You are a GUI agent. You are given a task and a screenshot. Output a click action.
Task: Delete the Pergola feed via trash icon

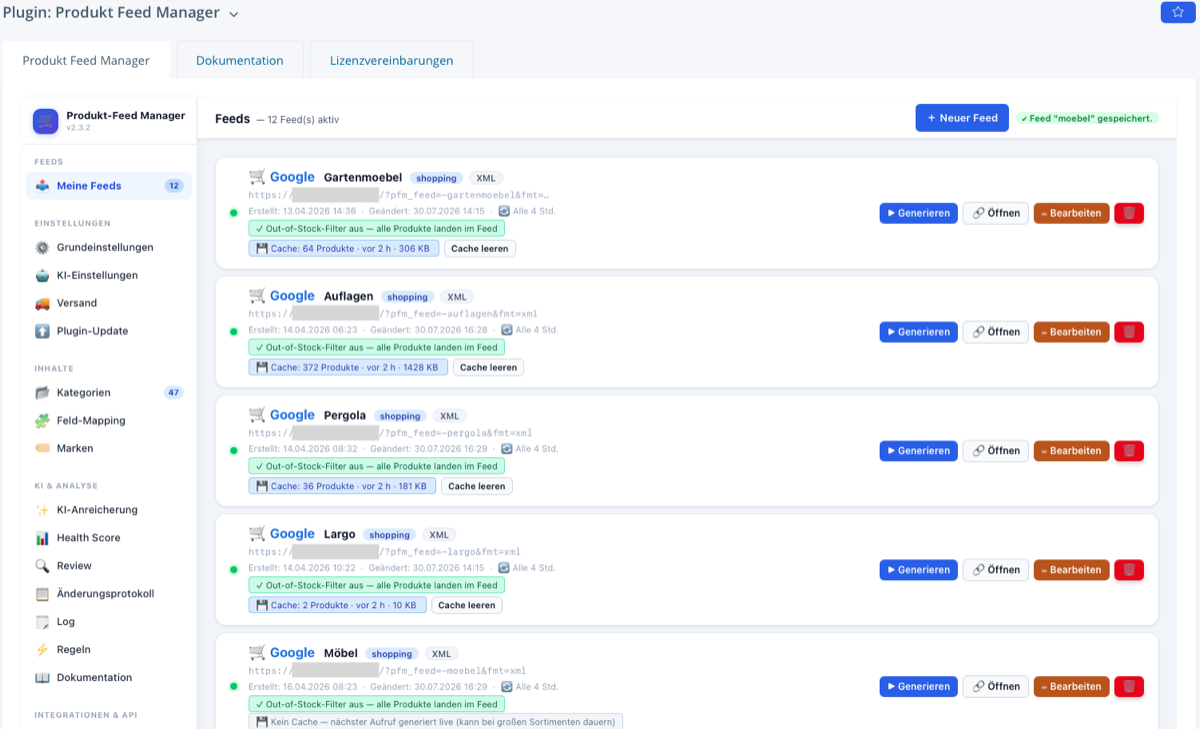pos(1129,451)
